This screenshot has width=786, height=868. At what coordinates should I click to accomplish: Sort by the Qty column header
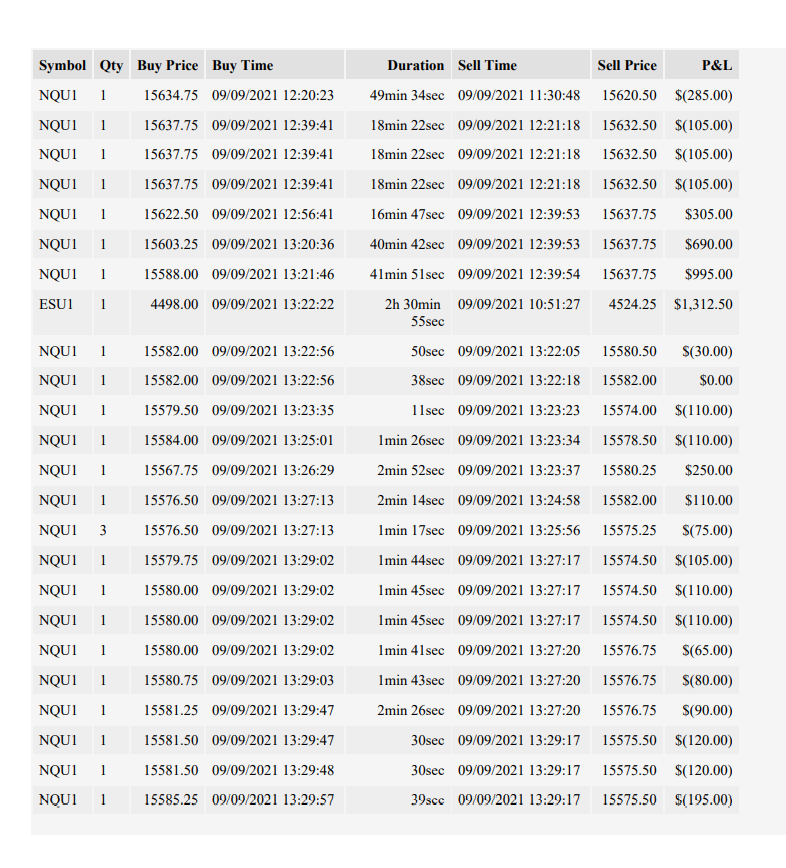pyautogui.click(x=111, y=65)
